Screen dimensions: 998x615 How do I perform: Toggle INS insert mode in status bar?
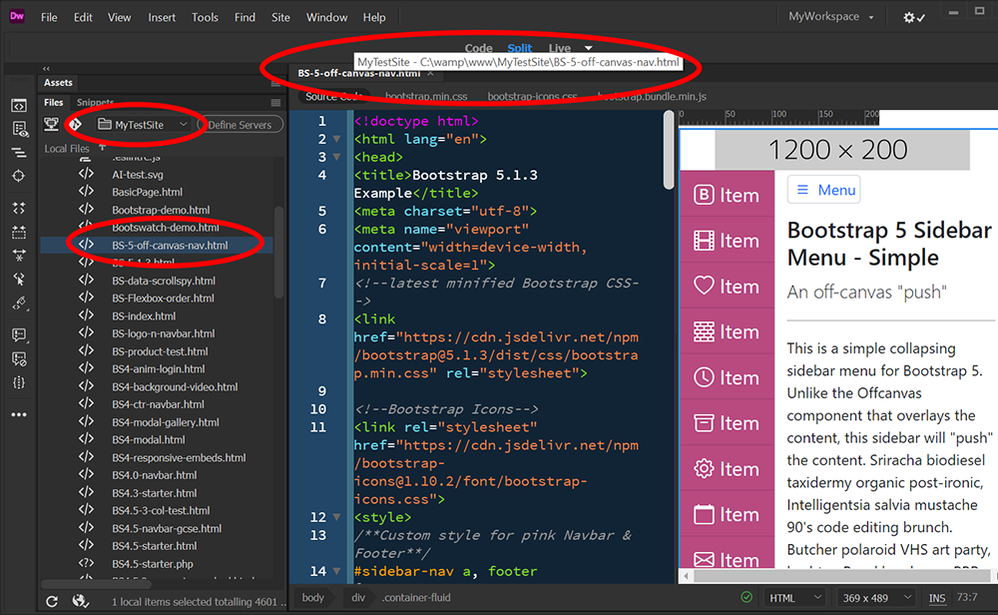(x=937, y=597)
